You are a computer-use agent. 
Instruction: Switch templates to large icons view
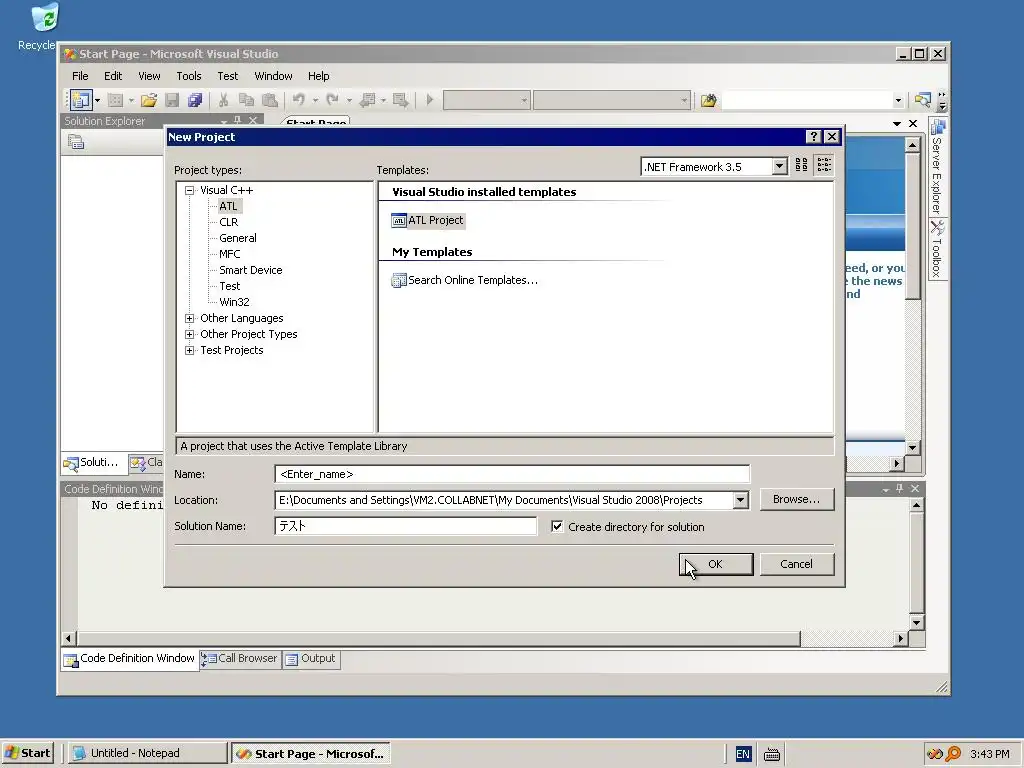point(801,165)
